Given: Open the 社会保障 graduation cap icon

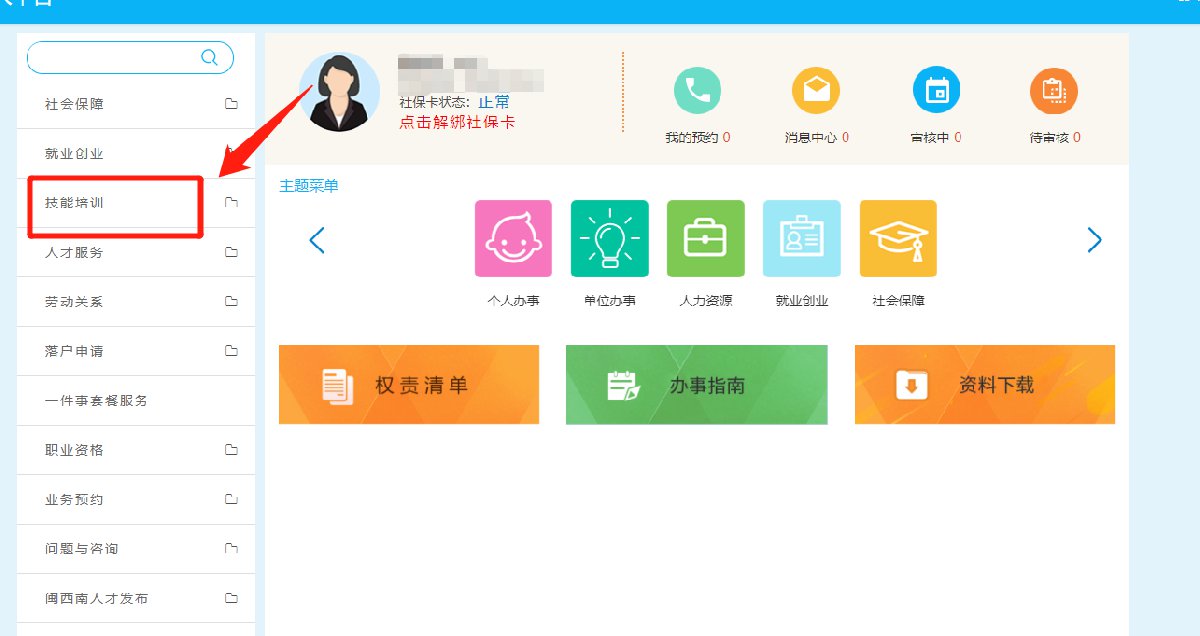Looking at the screenshot, I should pyautogui.click(x=898, y=238).
